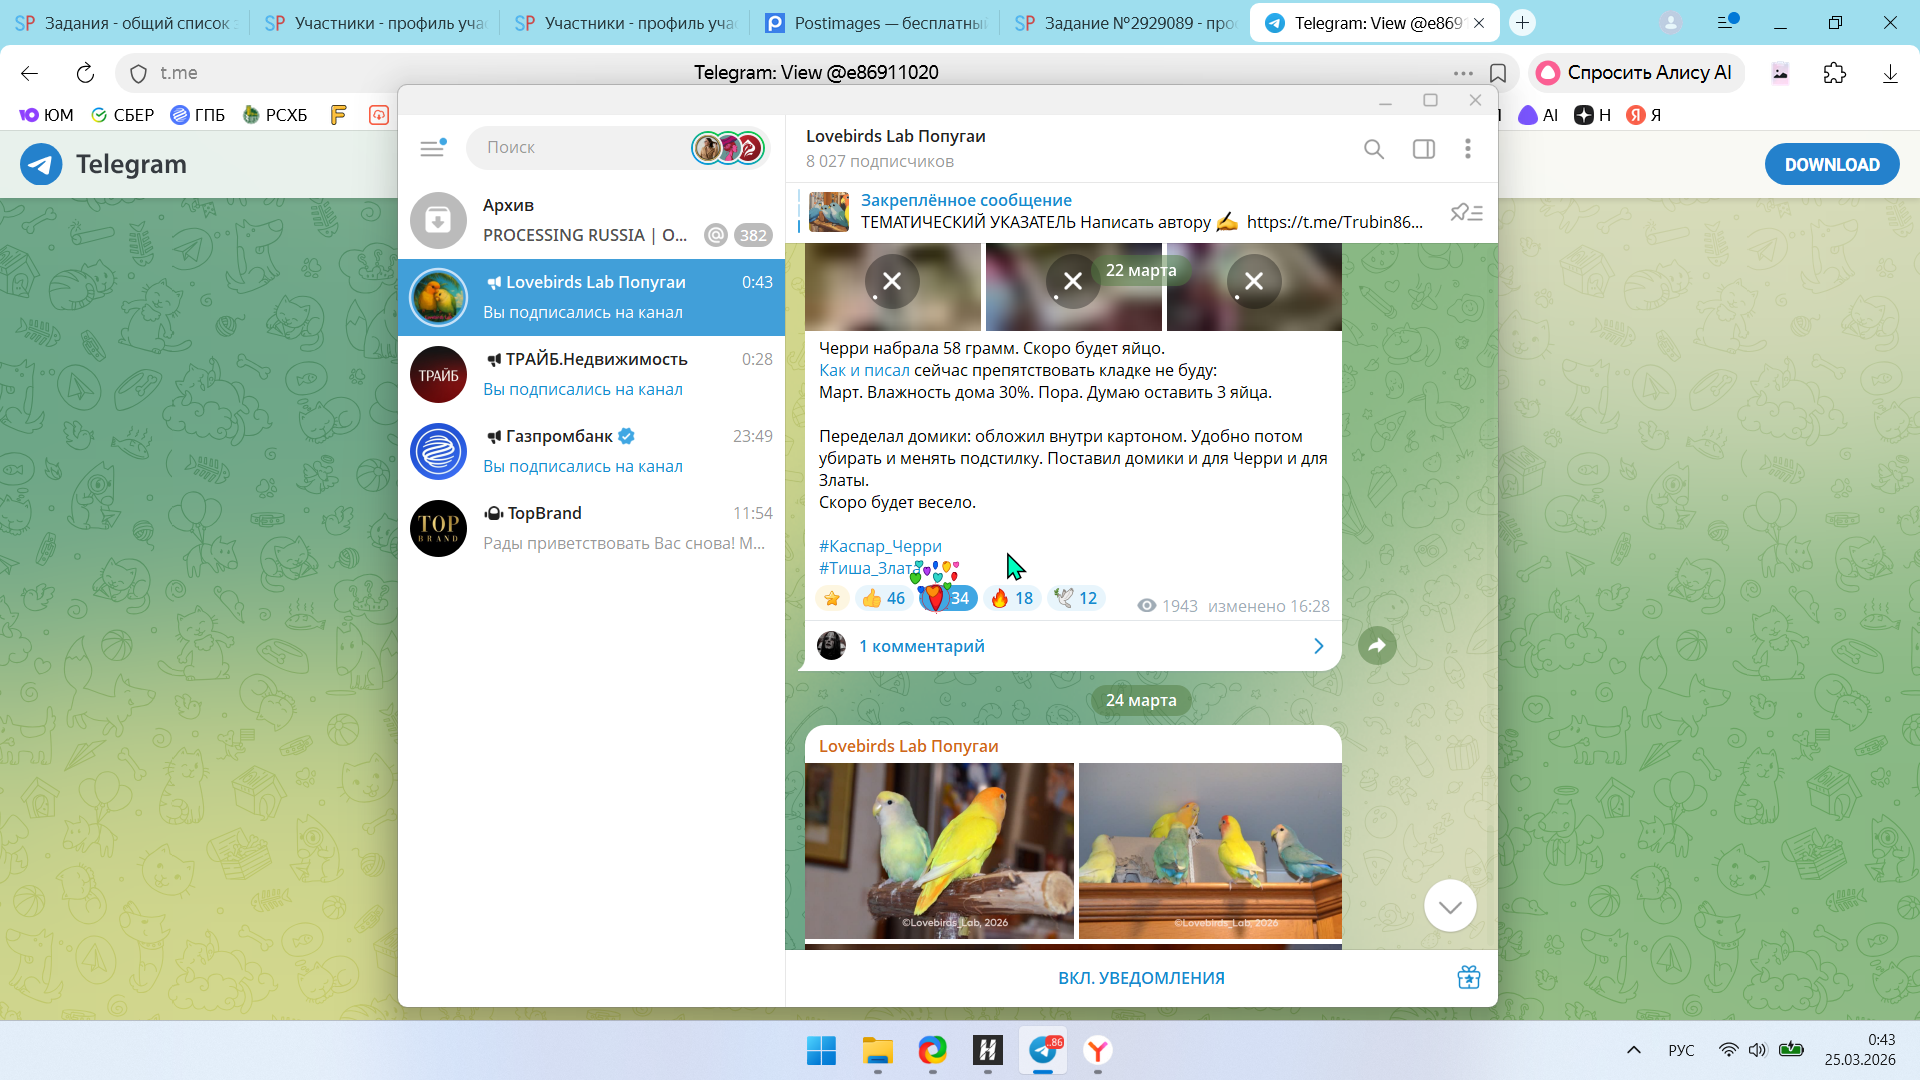Click the gift icon next to notifications

pyautogui.click(x=1468, y=978)
